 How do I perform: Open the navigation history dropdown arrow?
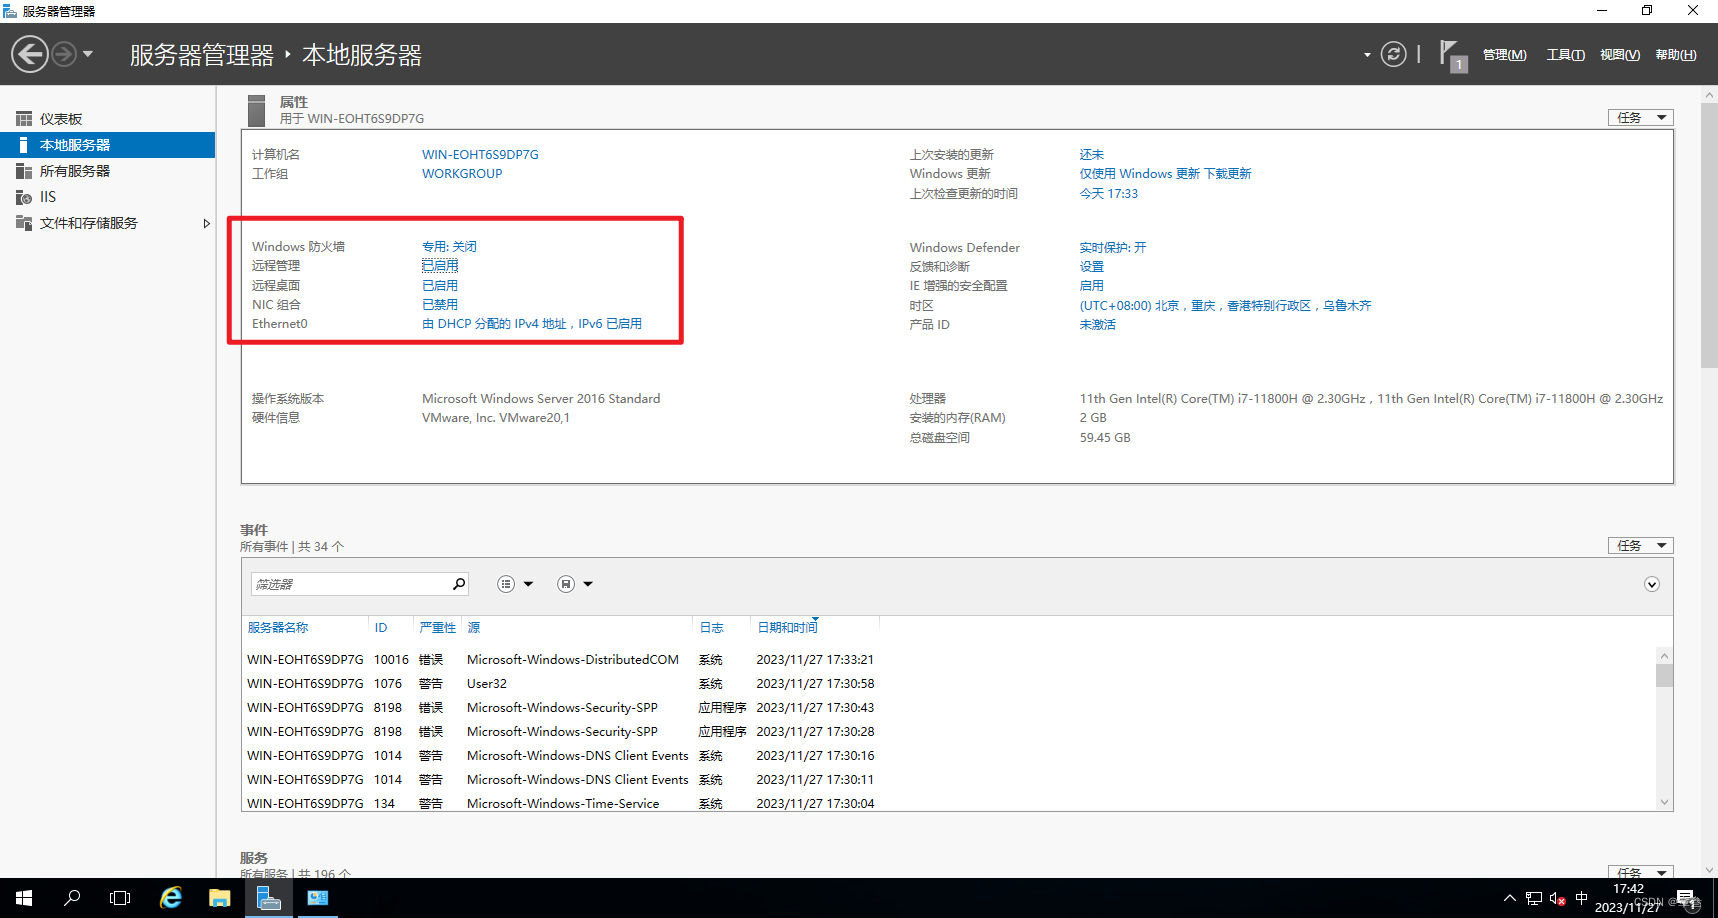click(88, 54)
